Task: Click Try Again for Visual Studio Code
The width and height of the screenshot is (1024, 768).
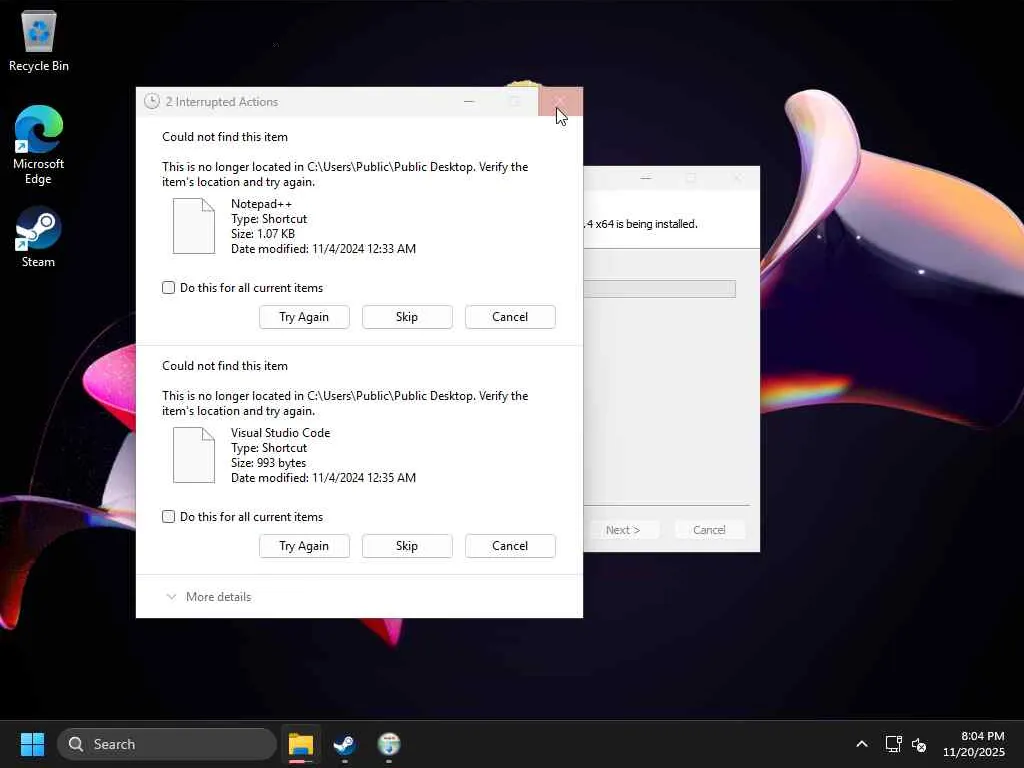Action: [x=304, y=546]
